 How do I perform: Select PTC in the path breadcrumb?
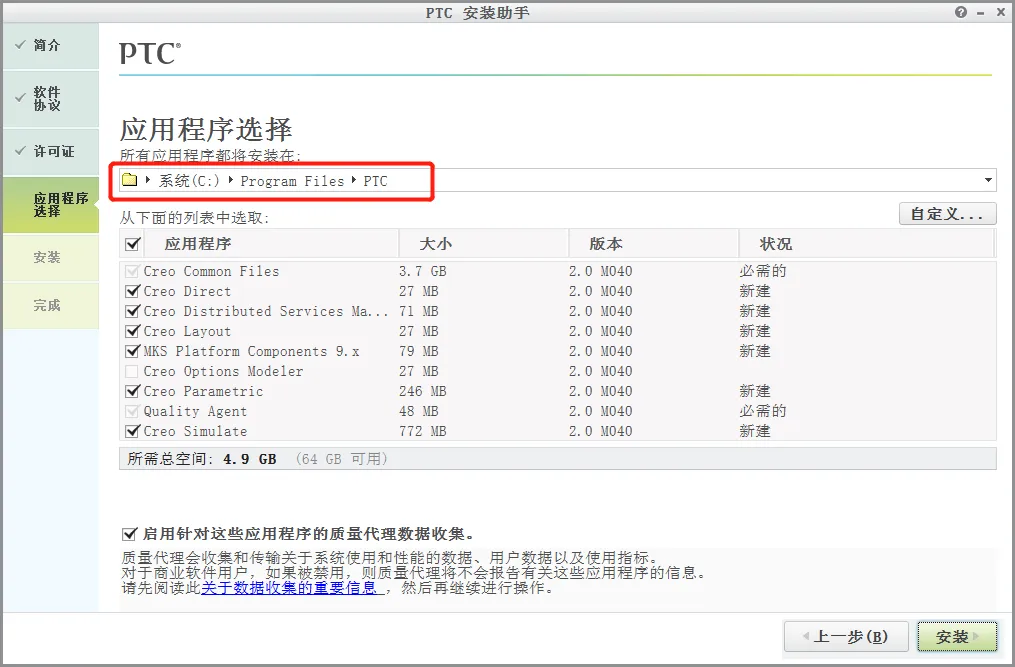pyautogui.click(x=375, y=181)
